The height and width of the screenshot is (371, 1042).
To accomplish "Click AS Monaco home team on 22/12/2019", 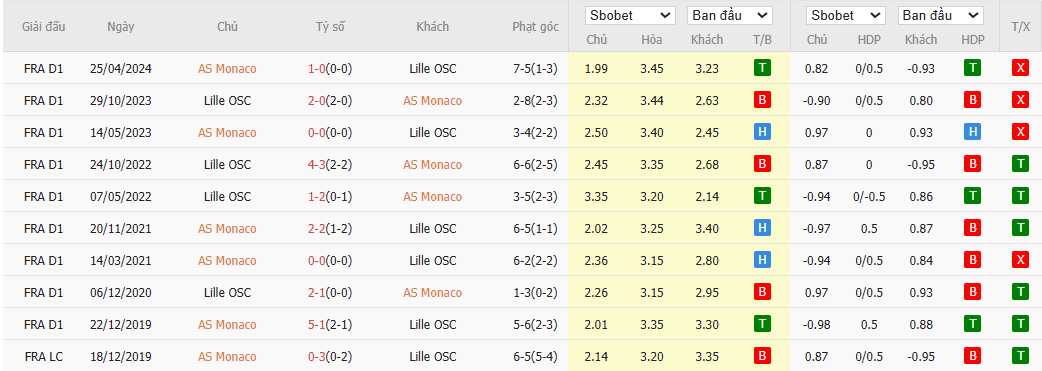I will (x=227, y=324).
